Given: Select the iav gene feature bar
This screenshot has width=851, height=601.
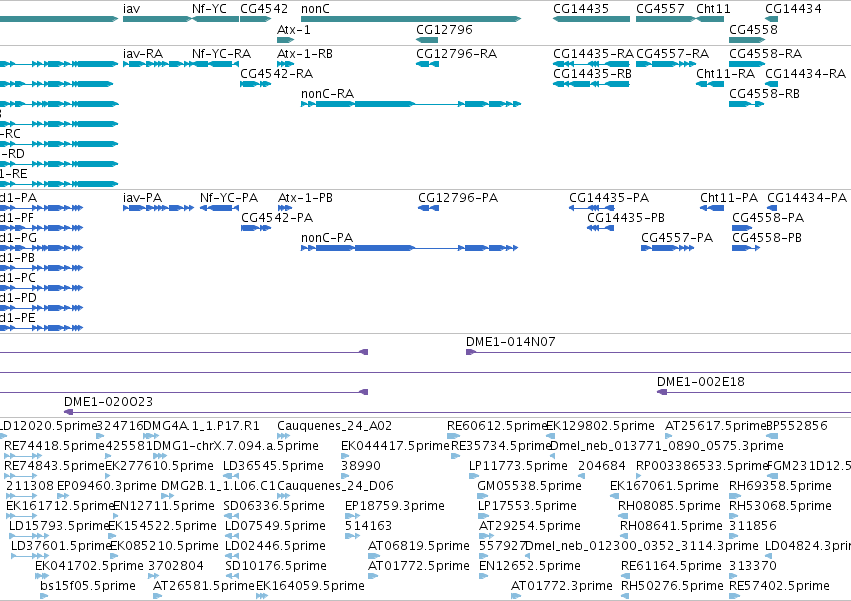Looking at the screenshot, I should (x=157, y=19).
